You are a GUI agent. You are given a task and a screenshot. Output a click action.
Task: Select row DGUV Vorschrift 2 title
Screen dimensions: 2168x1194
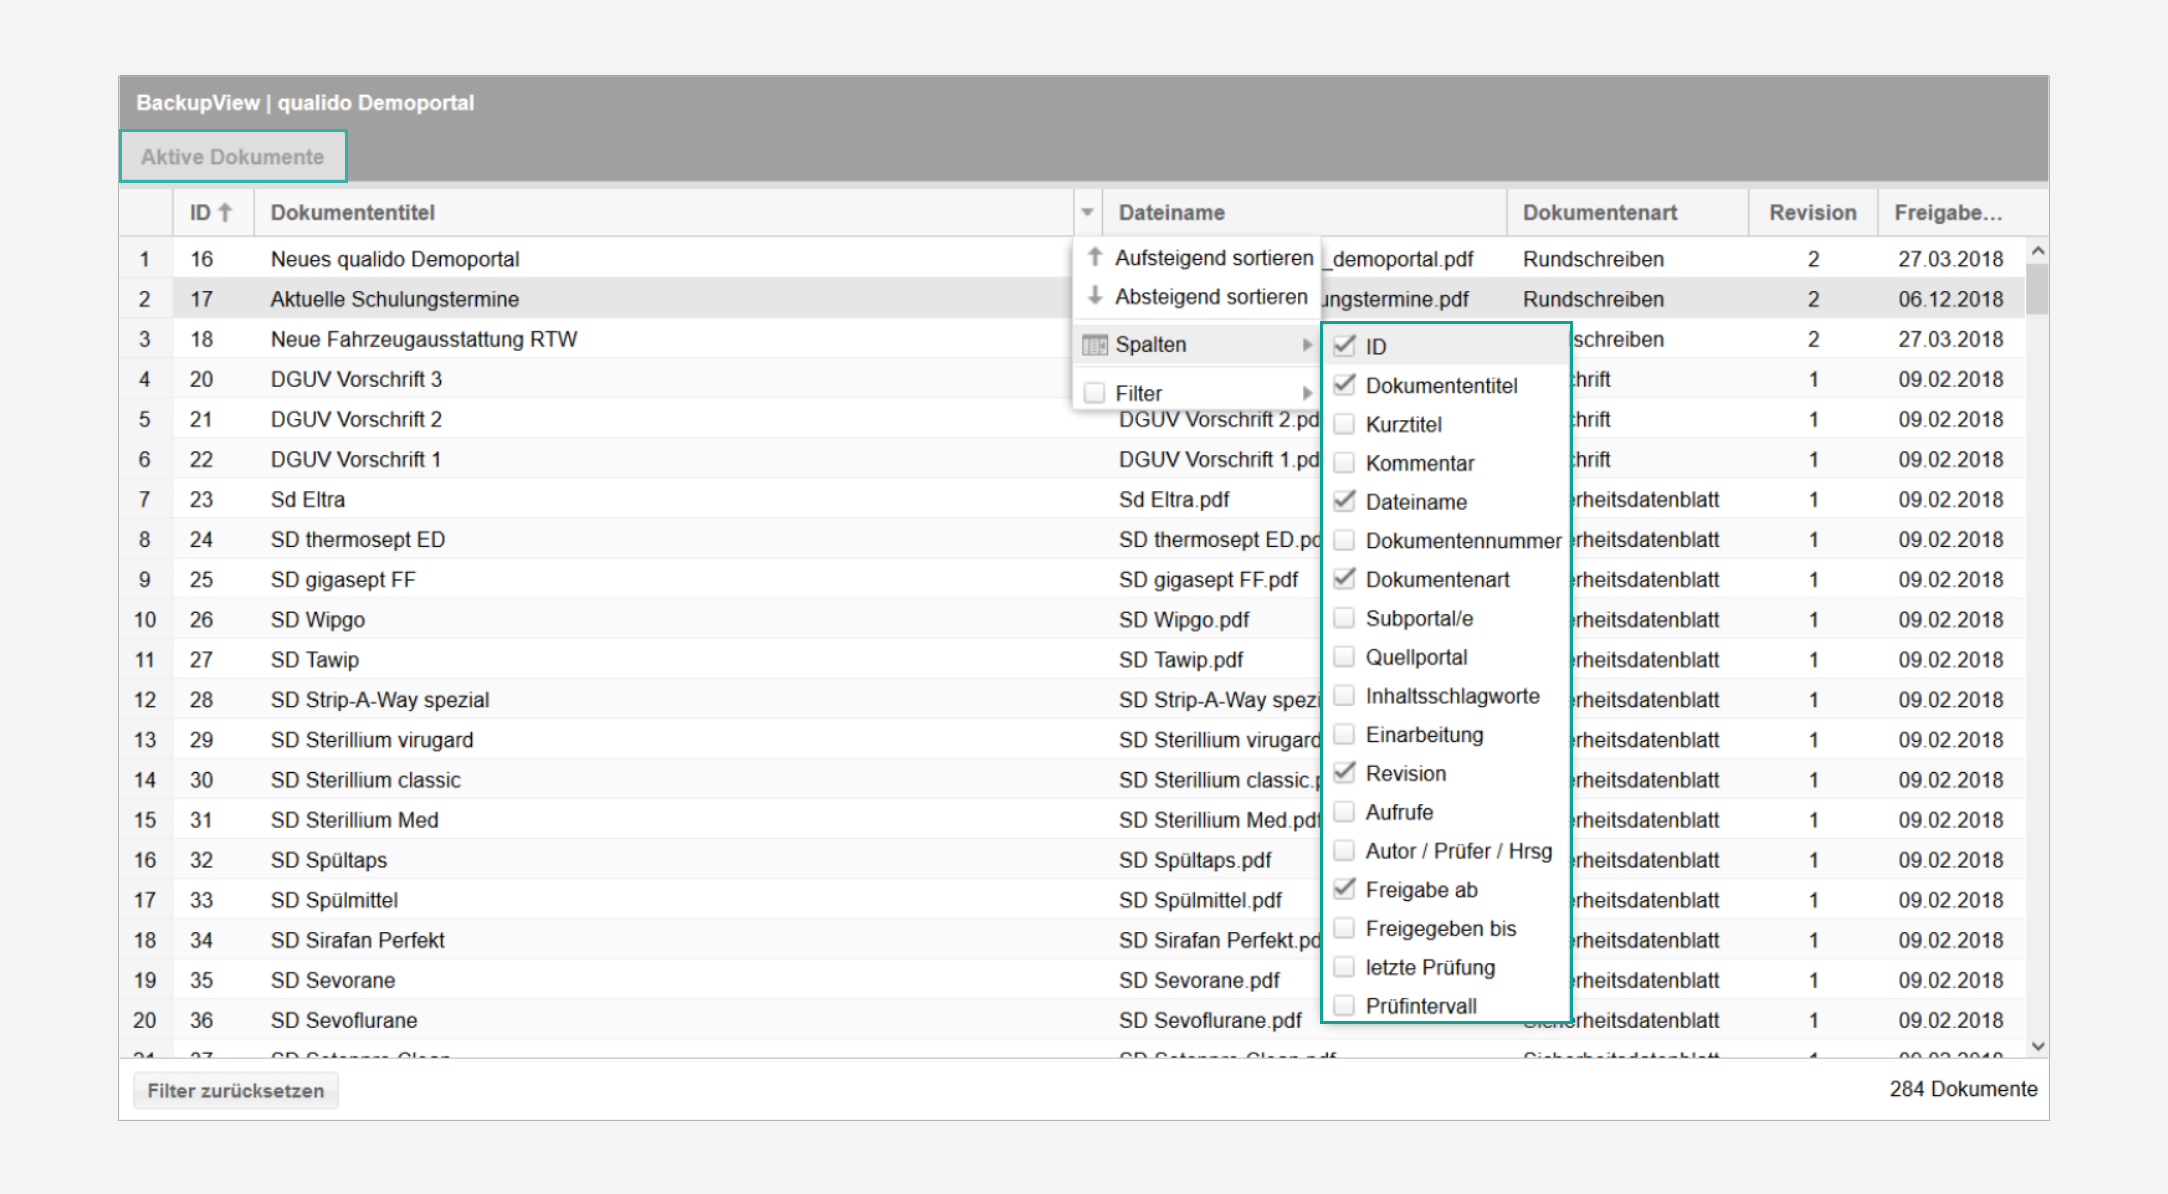pyautogui.click(x=356, y=419)
